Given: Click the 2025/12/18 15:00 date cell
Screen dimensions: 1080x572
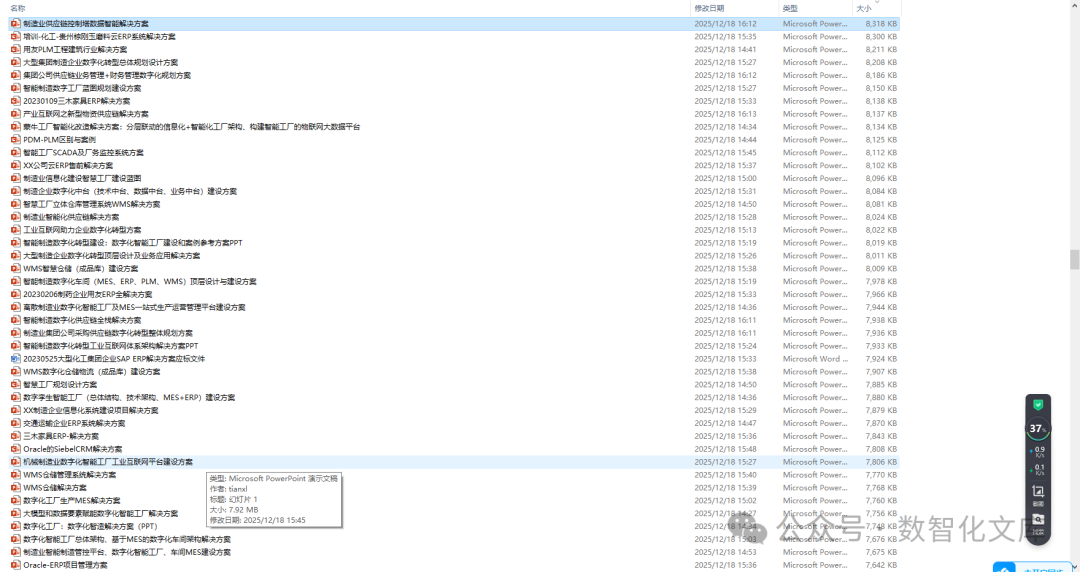Looking at the screenshot, I should 725,178.
